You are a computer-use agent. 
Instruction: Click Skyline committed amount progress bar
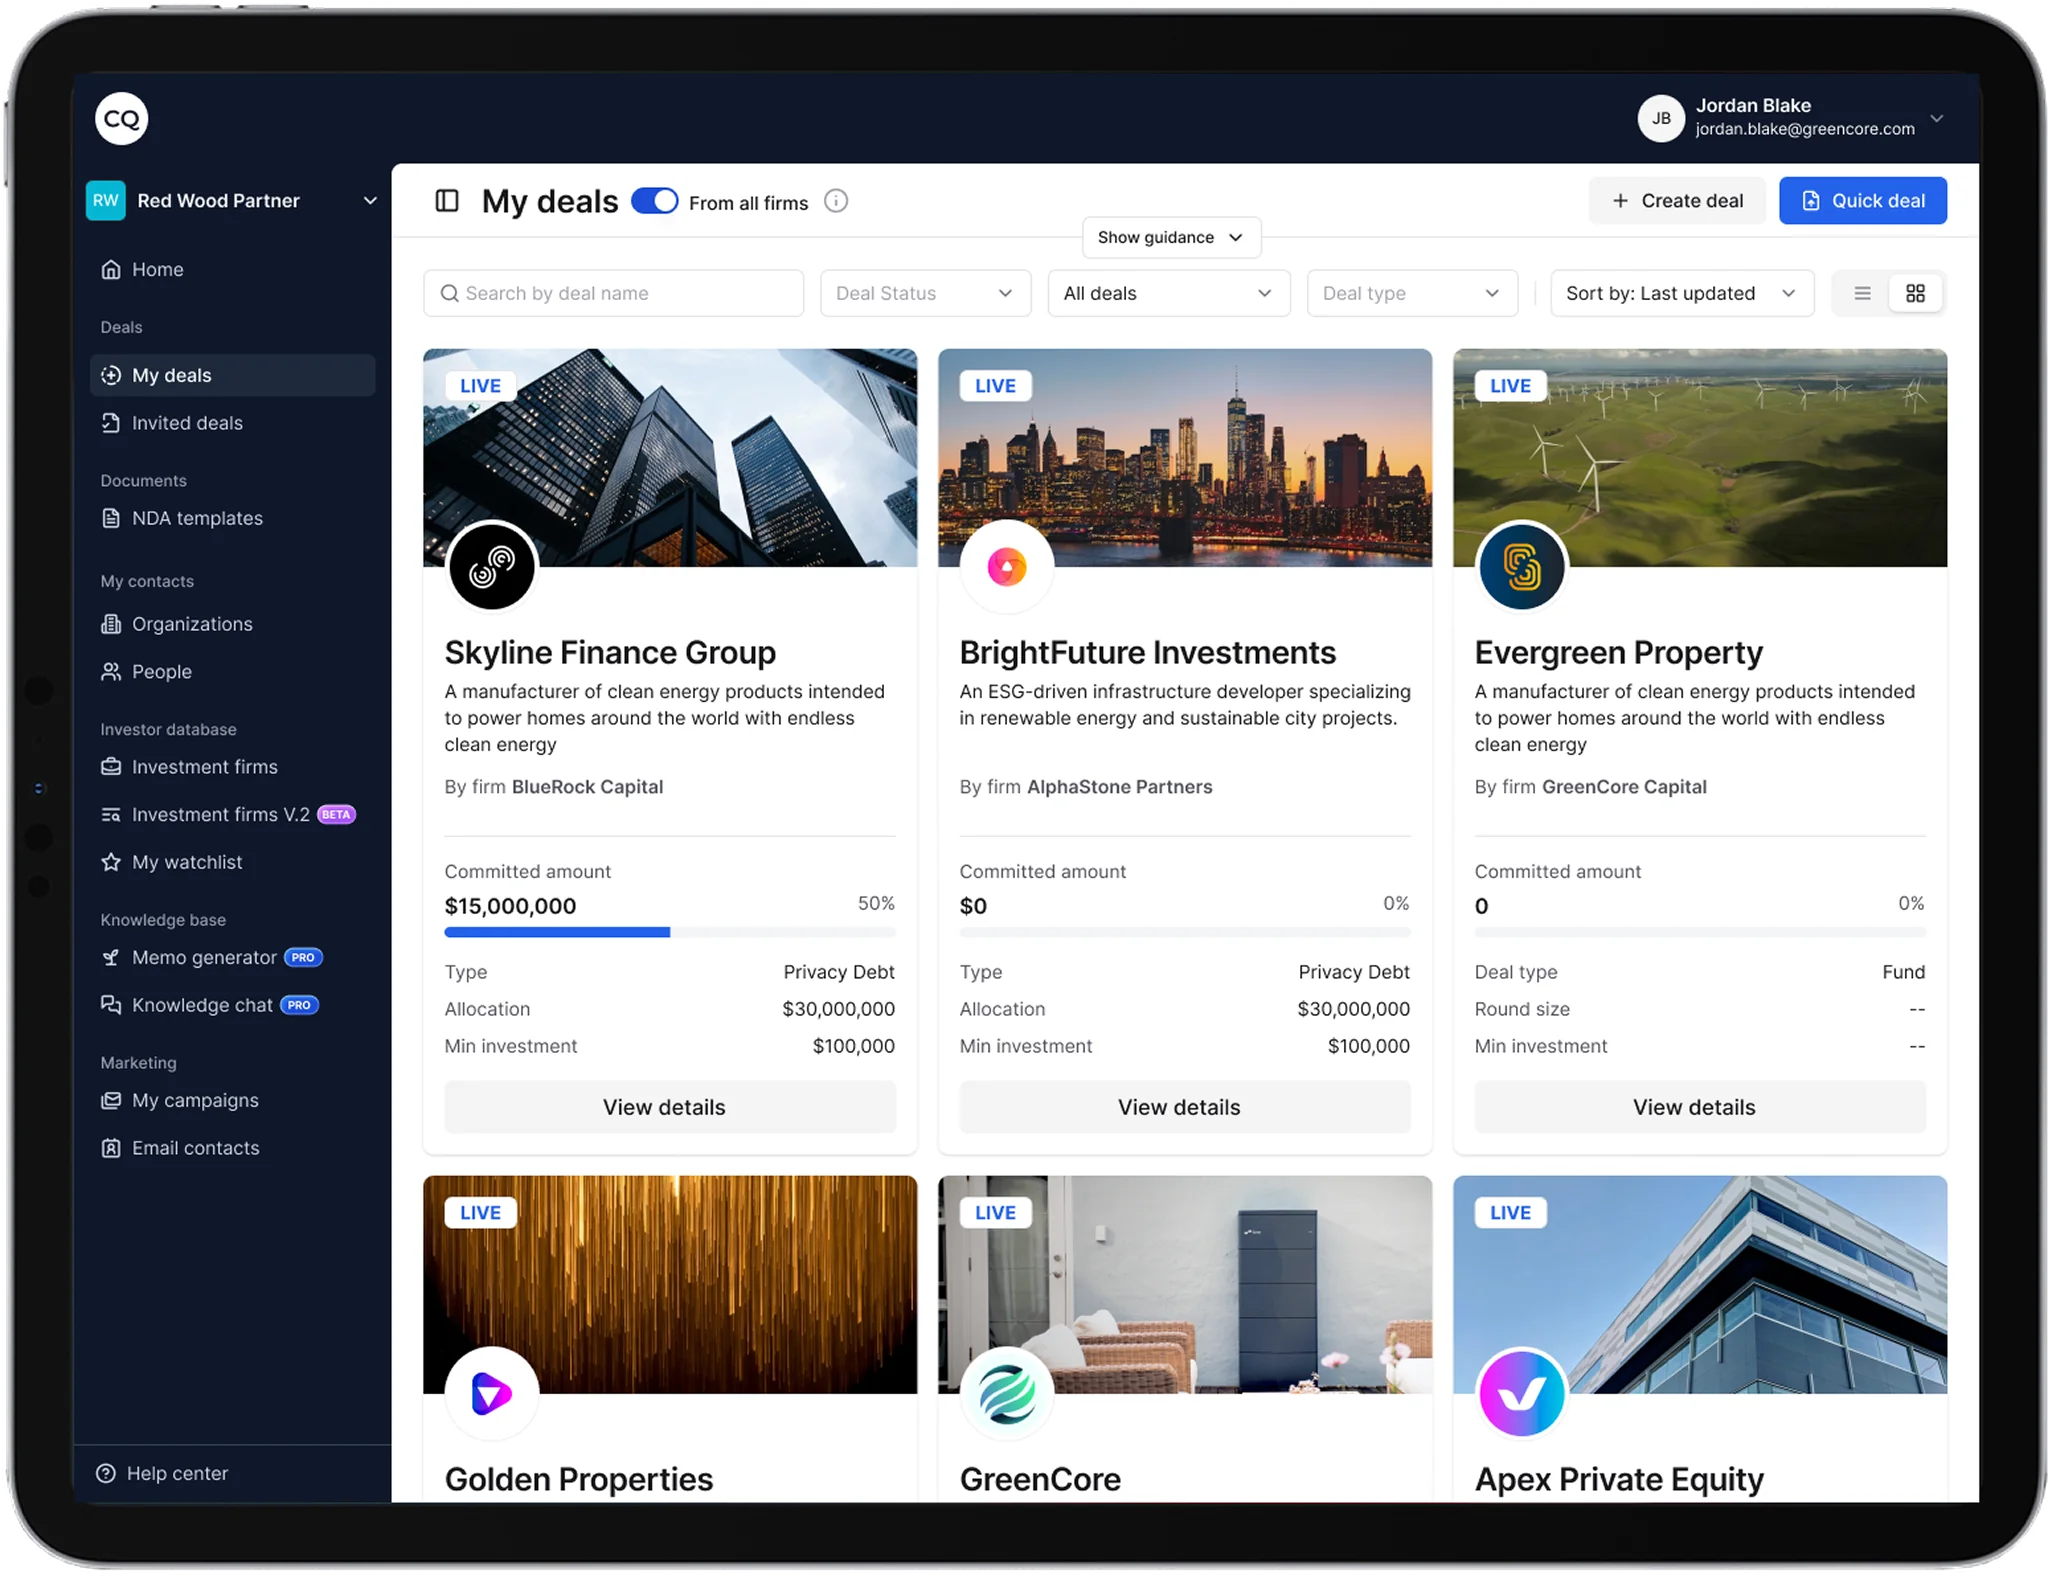point(669,932)
